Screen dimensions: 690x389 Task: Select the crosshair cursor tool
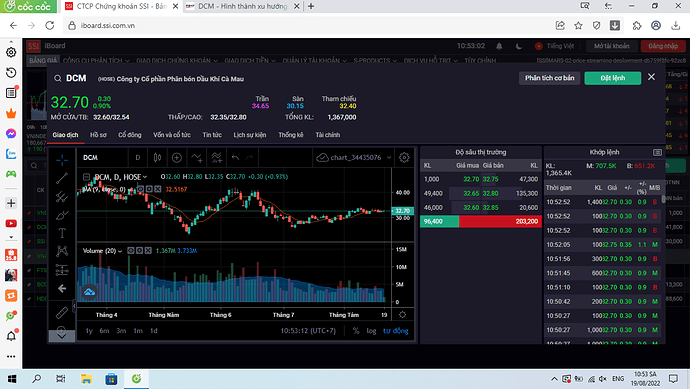pos(62,160)
